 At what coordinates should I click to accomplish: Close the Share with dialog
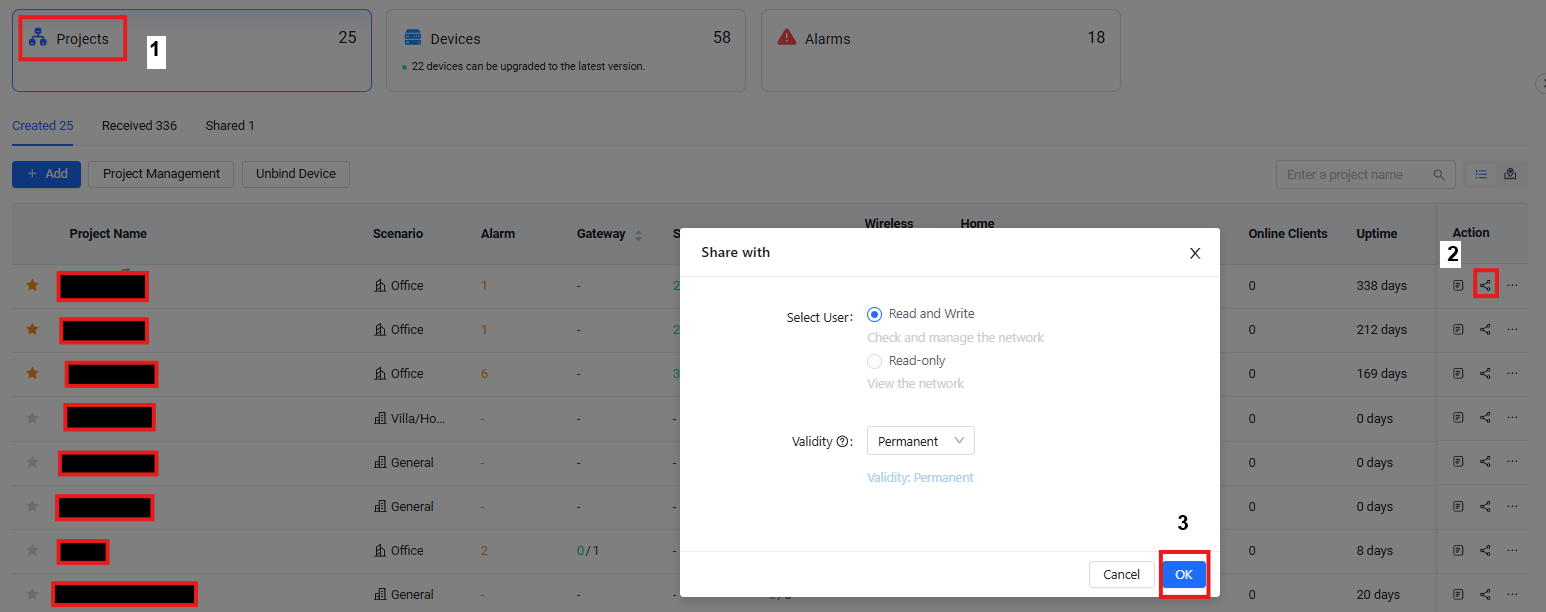(x=1195, y=253)
